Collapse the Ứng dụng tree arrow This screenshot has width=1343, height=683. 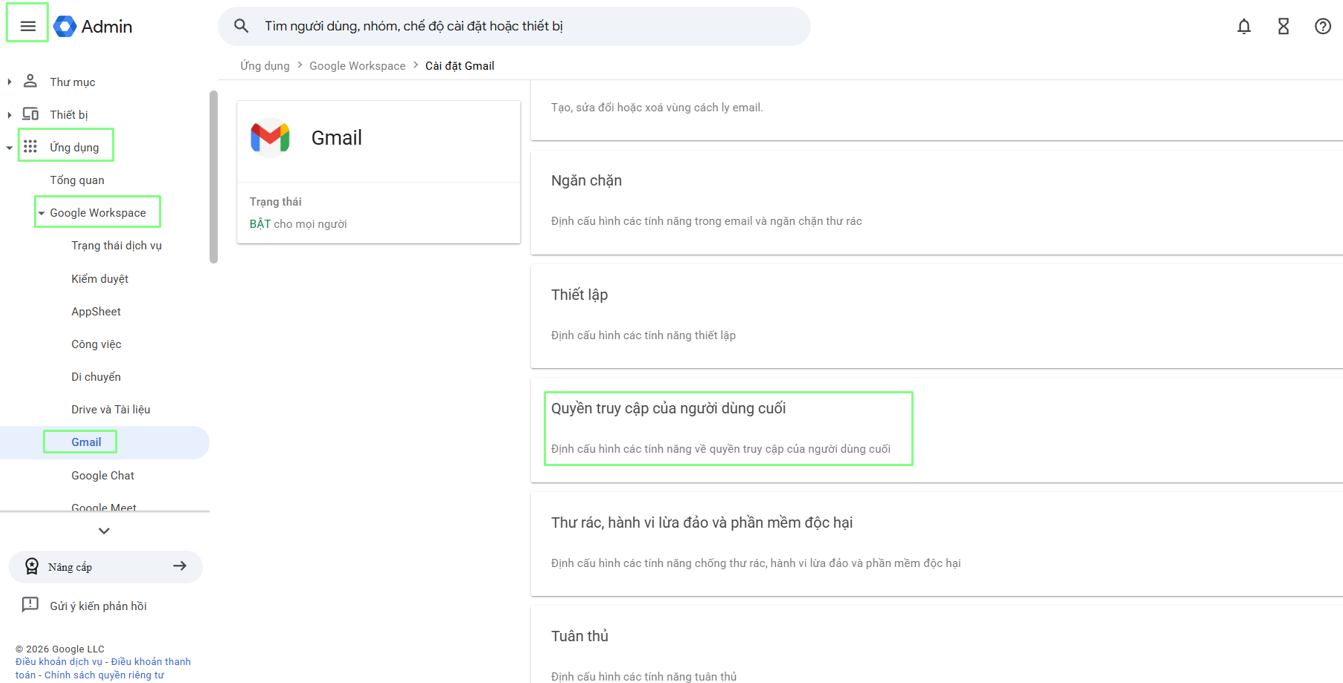pos(10,148)
